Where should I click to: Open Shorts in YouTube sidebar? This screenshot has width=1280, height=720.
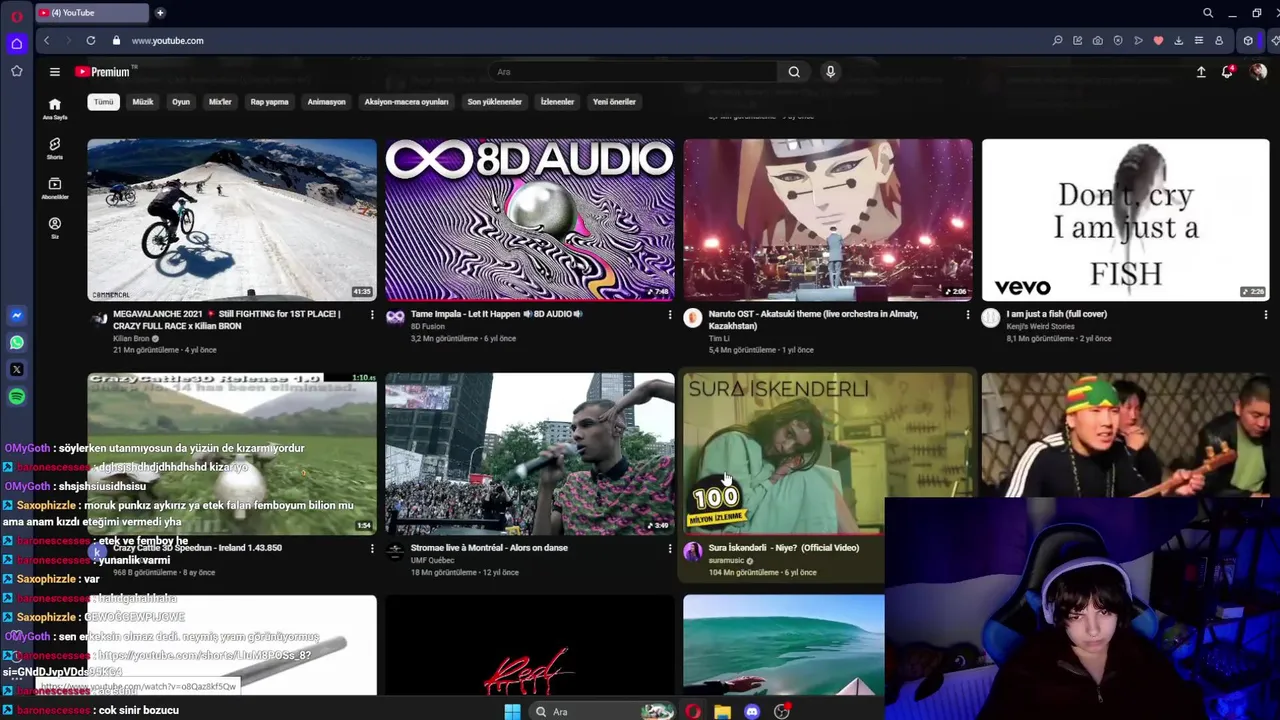(x=55, y=149)
